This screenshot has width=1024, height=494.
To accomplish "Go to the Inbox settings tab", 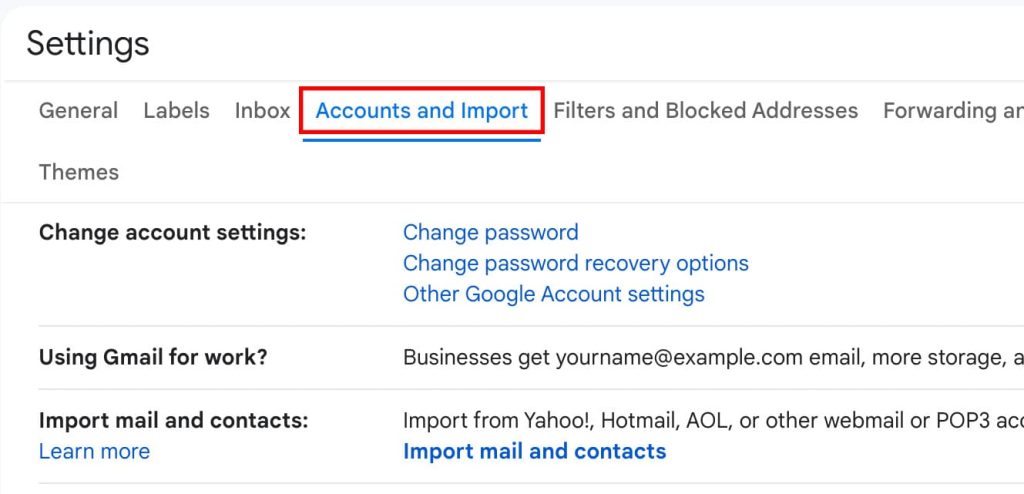I will pos(262,111).
